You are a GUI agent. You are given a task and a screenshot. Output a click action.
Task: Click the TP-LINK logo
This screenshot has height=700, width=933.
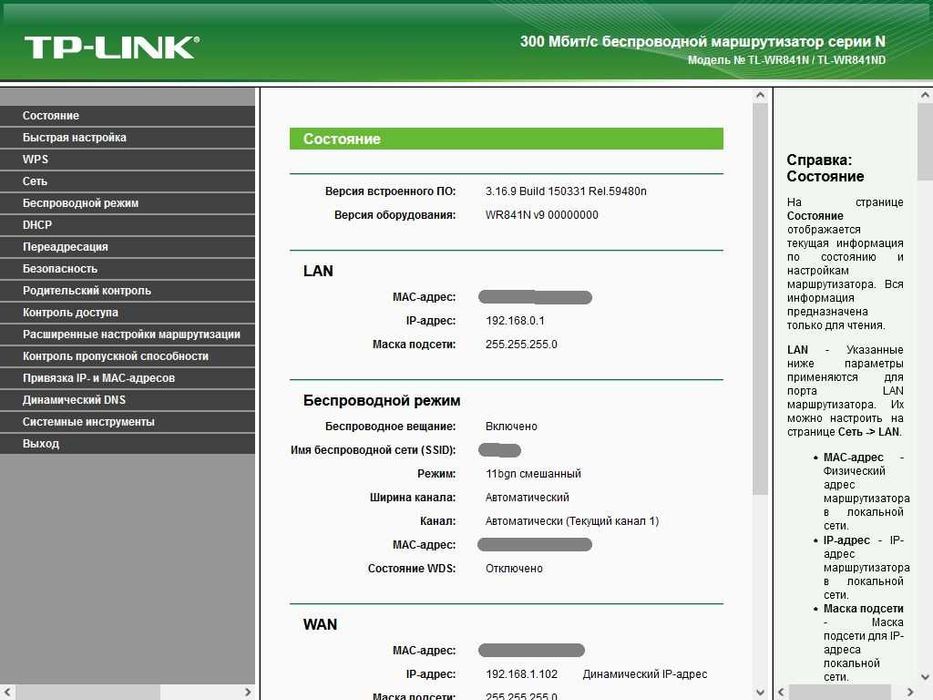(x=112, y=48)
